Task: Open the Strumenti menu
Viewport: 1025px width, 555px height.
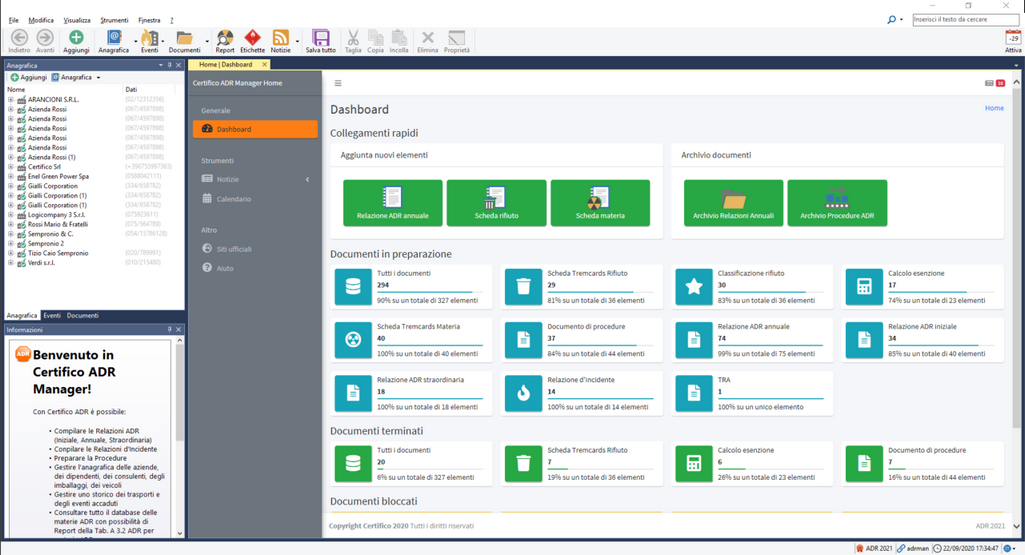Action: [x=114, y=20]
